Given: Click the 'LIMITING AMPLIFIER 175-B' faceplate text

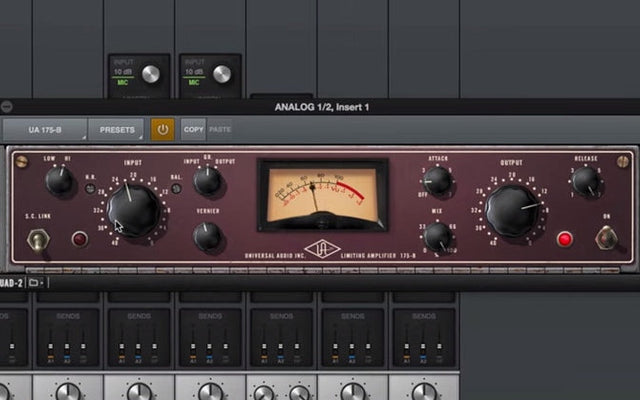Looking at the screenshot, I should [x=378, y=256].
